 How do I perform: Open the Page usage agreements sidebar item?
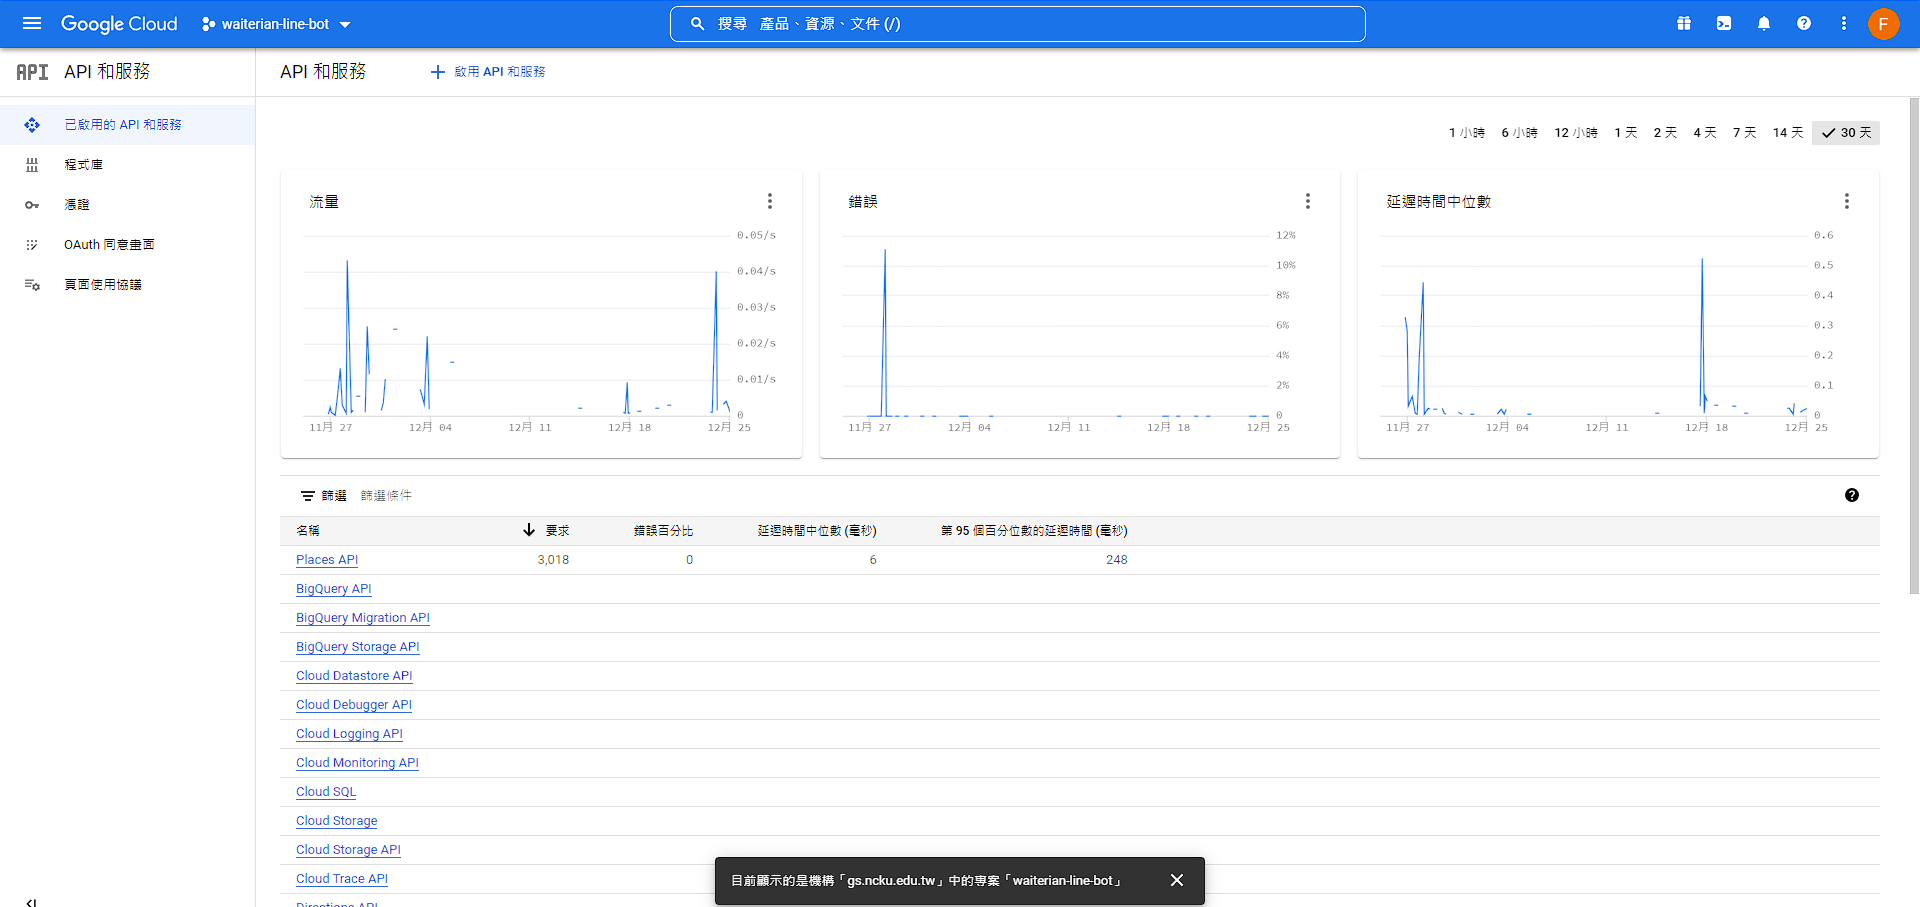point(127,285)
